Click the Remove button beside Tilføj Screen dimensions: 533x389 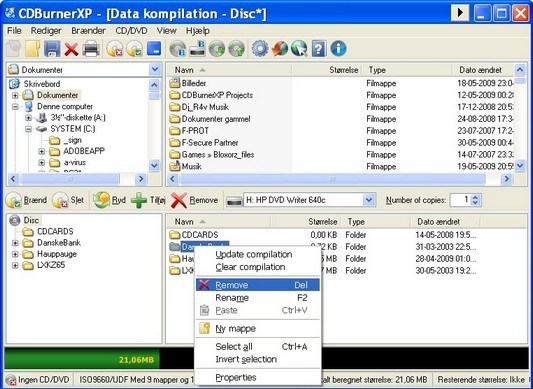point(195,200)
